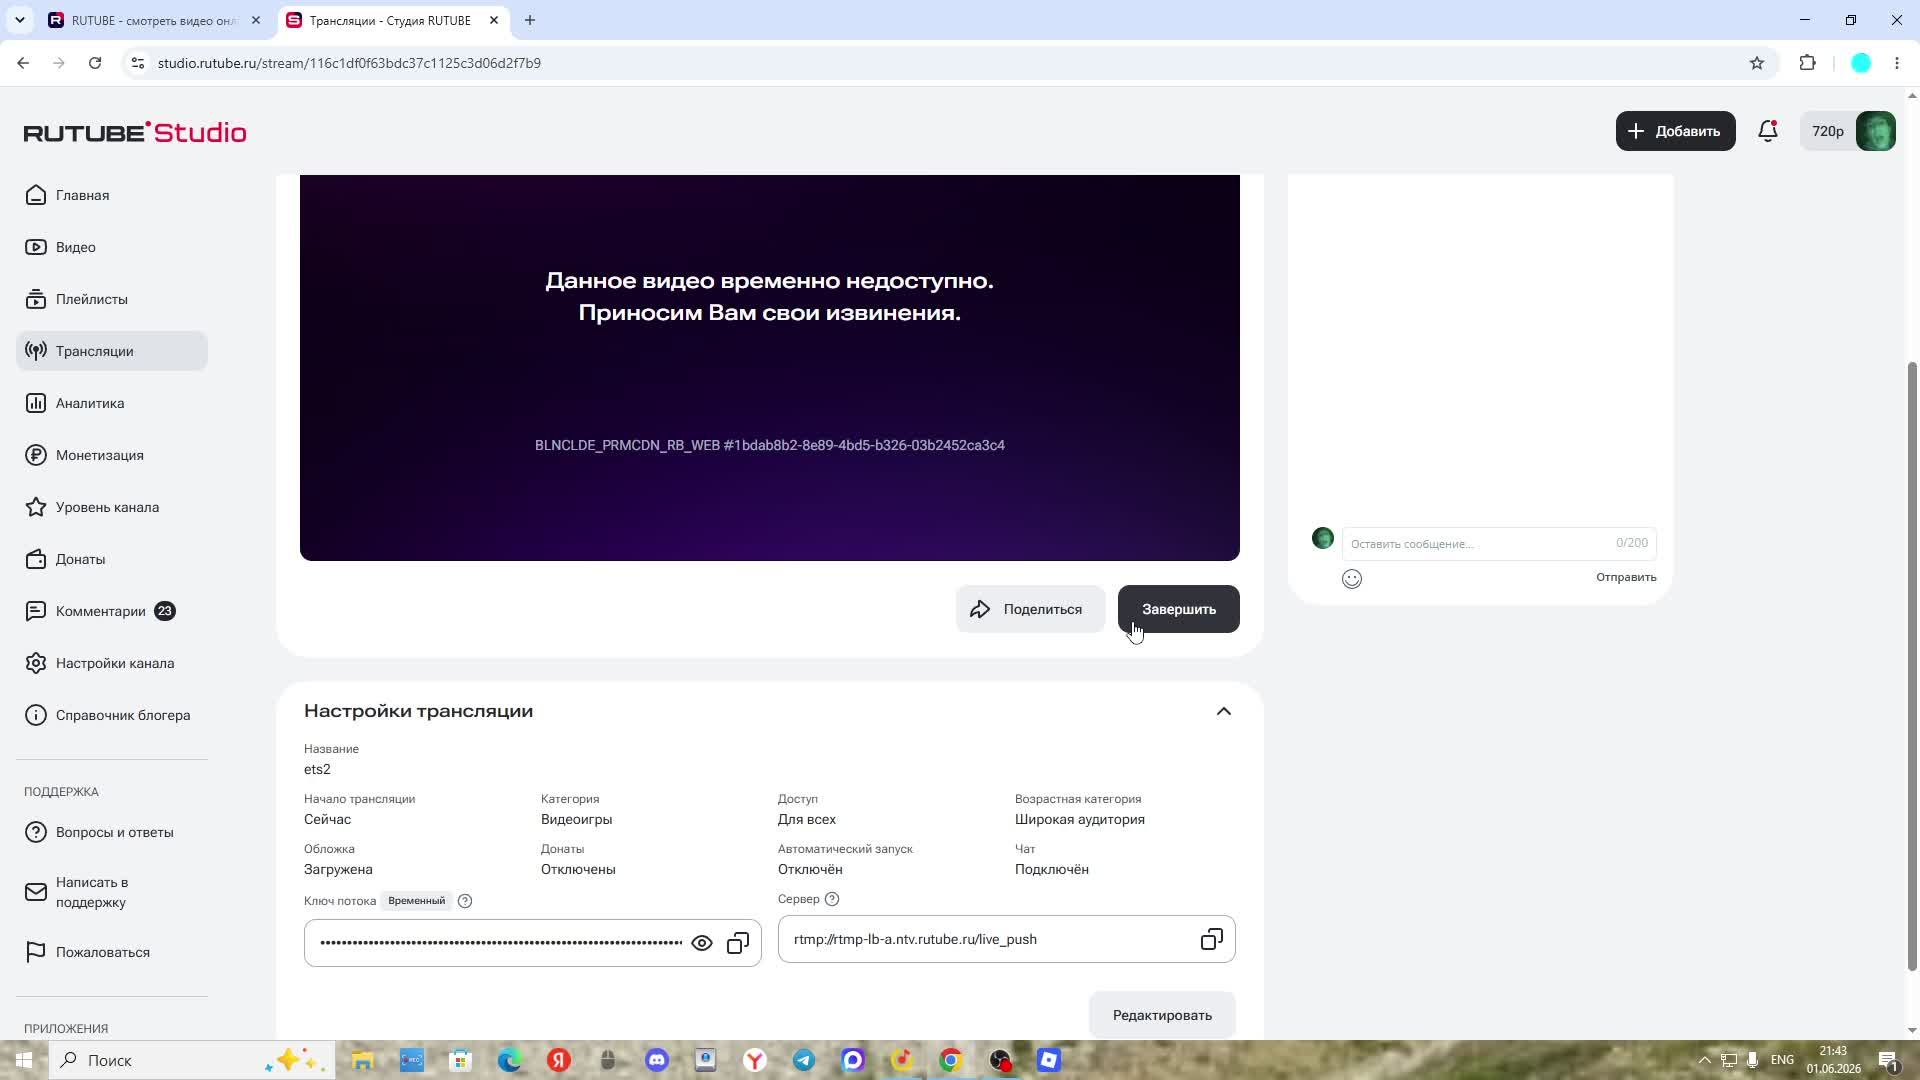Collapse the Настройки трансляции section
1920x1080 pixels.
1223,711
